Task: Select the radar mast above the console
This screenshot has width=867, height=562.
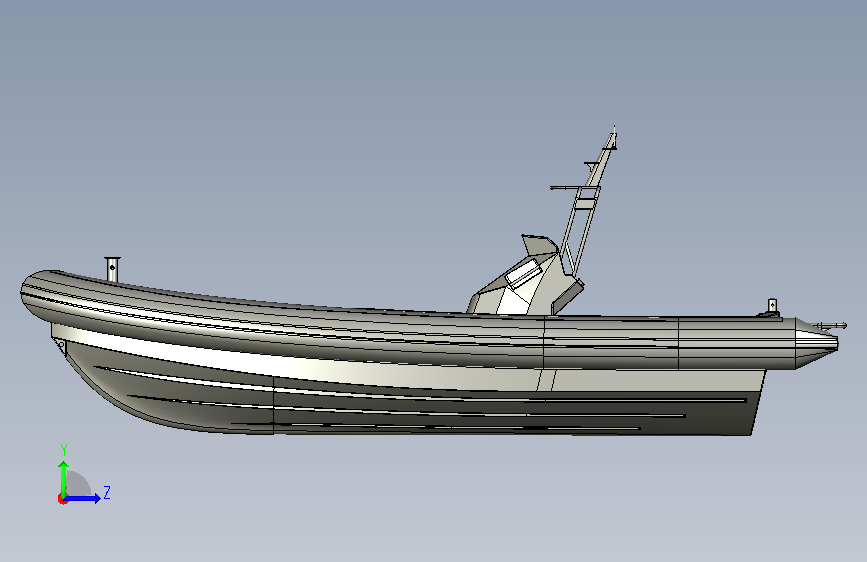Action: [588, 202]
